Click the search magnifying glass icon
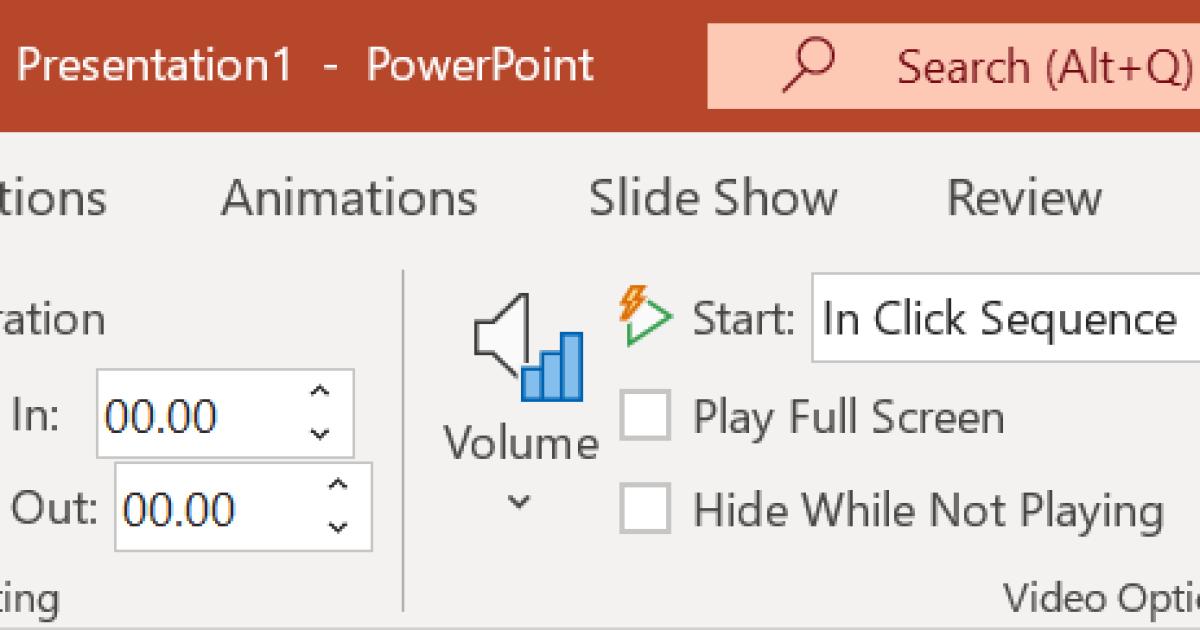 pyautogui.click(x=808, y=65)
